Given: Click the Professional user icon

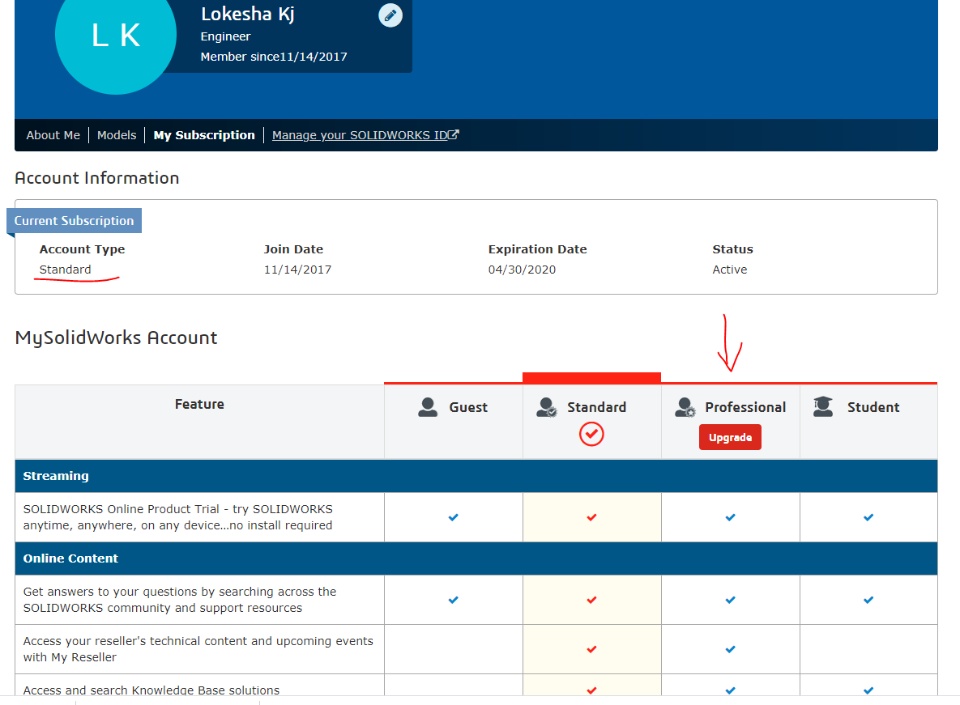Looking at the screenshot, I should (685, 407).
